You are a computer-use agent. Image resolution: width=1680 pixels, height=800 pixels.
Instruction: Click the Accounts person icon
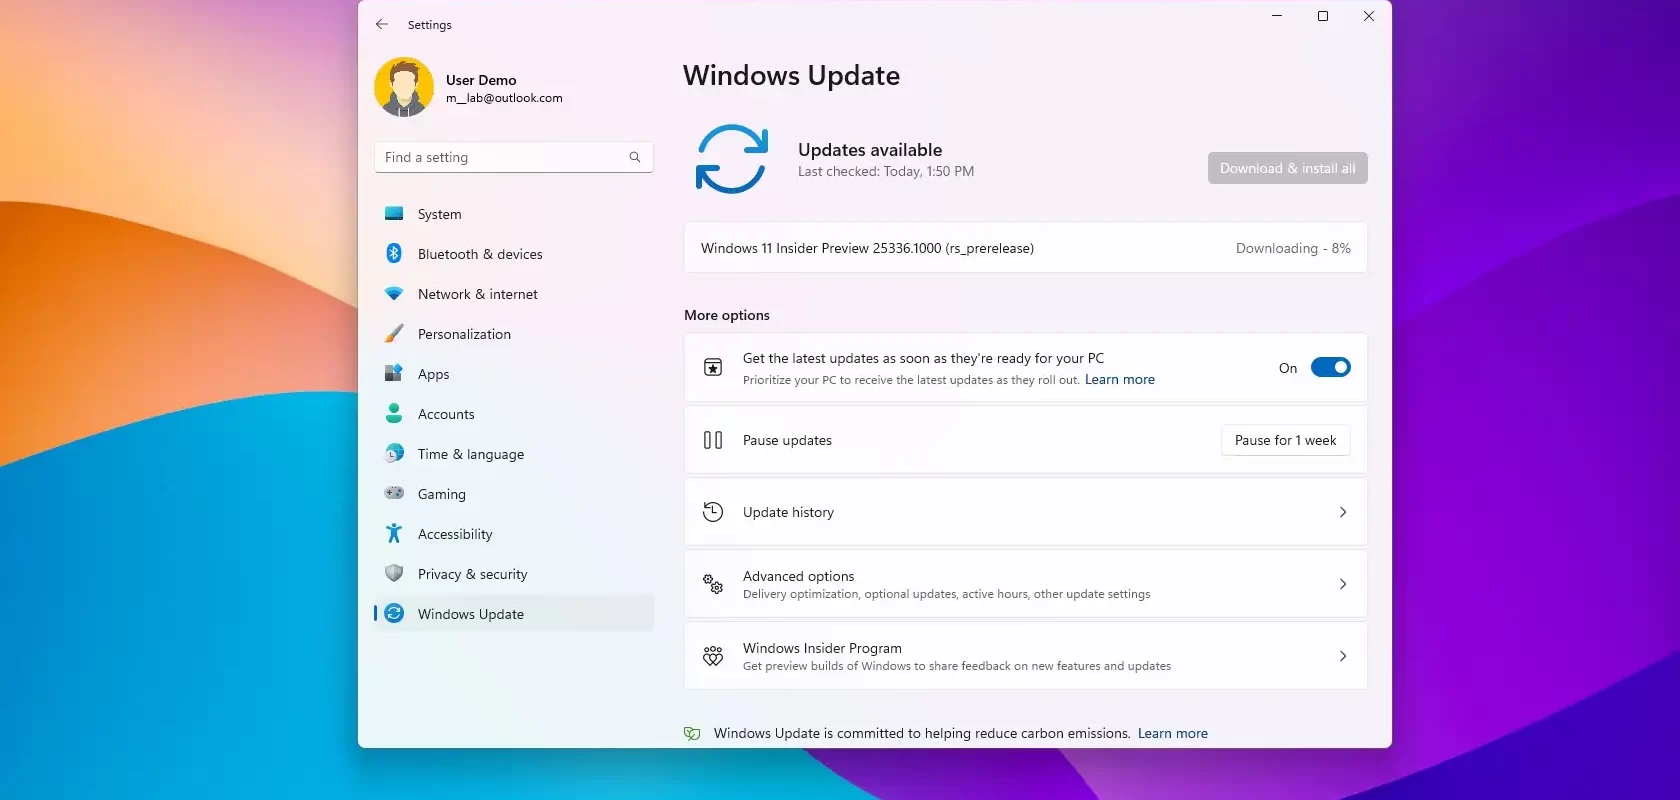tap(394, 413)
